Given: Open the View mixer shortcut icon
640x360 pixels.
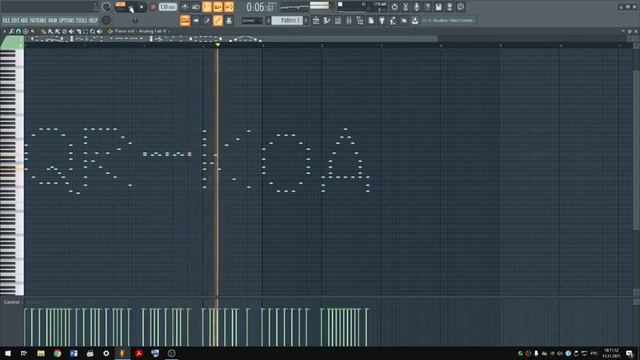Looking at the screenshot, I should pyautogui.click(x=349, y=20).
